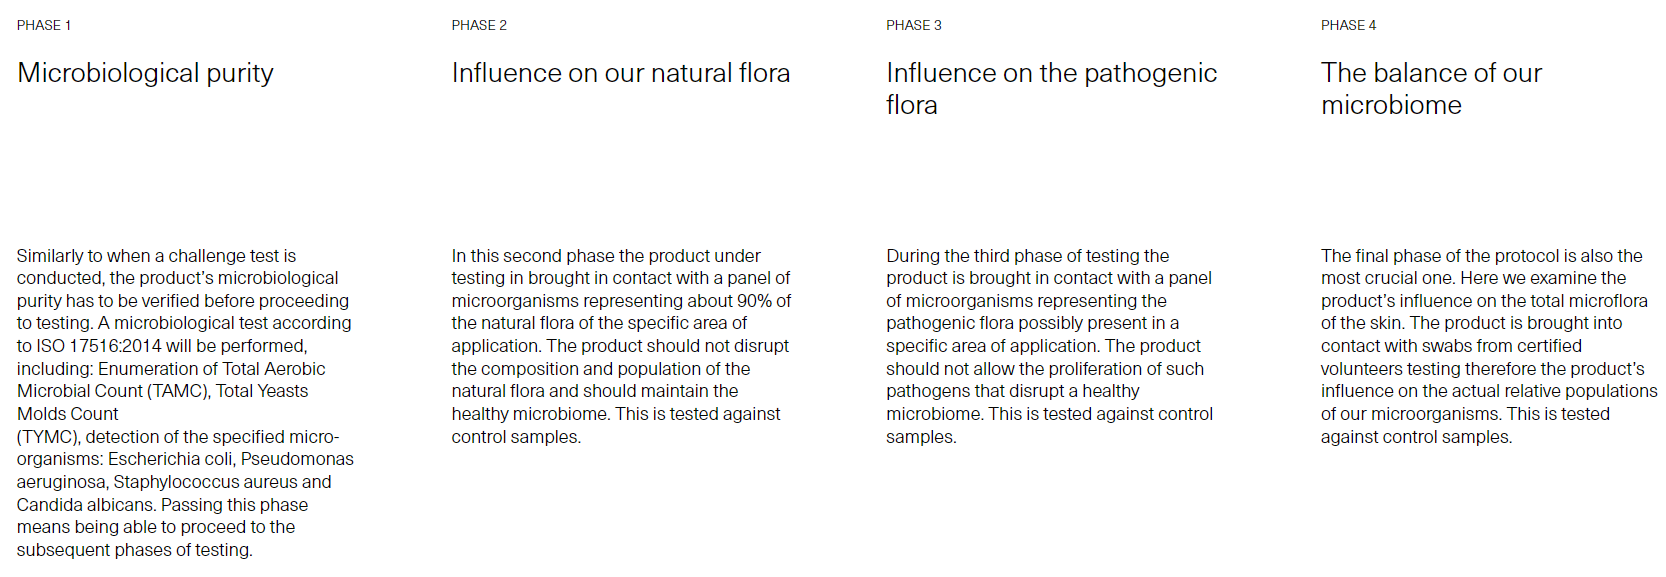Screen dimensions: 1666x577
Task: Click Staphylococcus aureus in the paragraph
Action: [205, 482]
